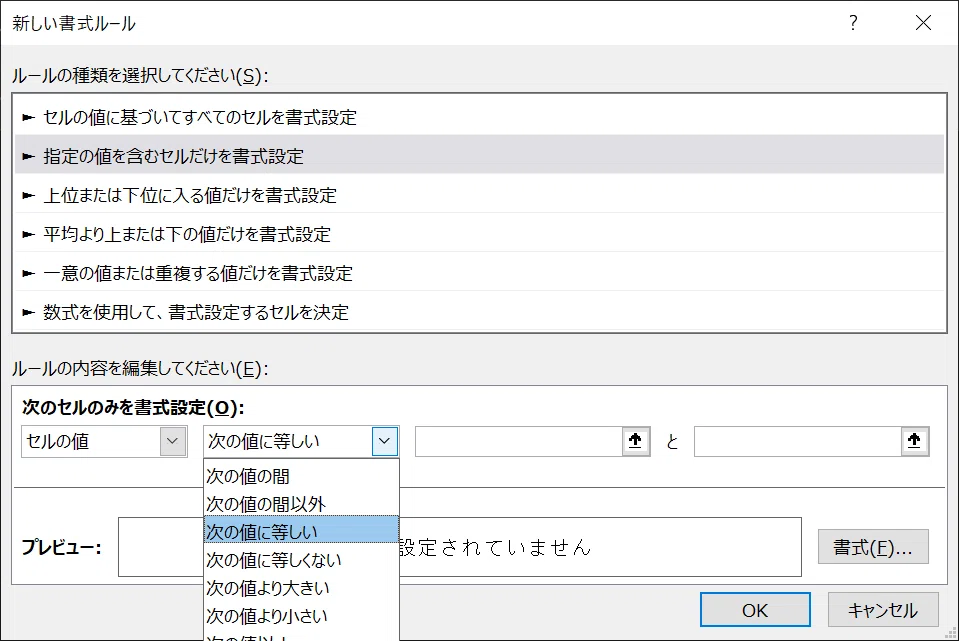Click the first value input field
Screen dimensions: 959x641
pyautogui.click(x=519, y=441)
